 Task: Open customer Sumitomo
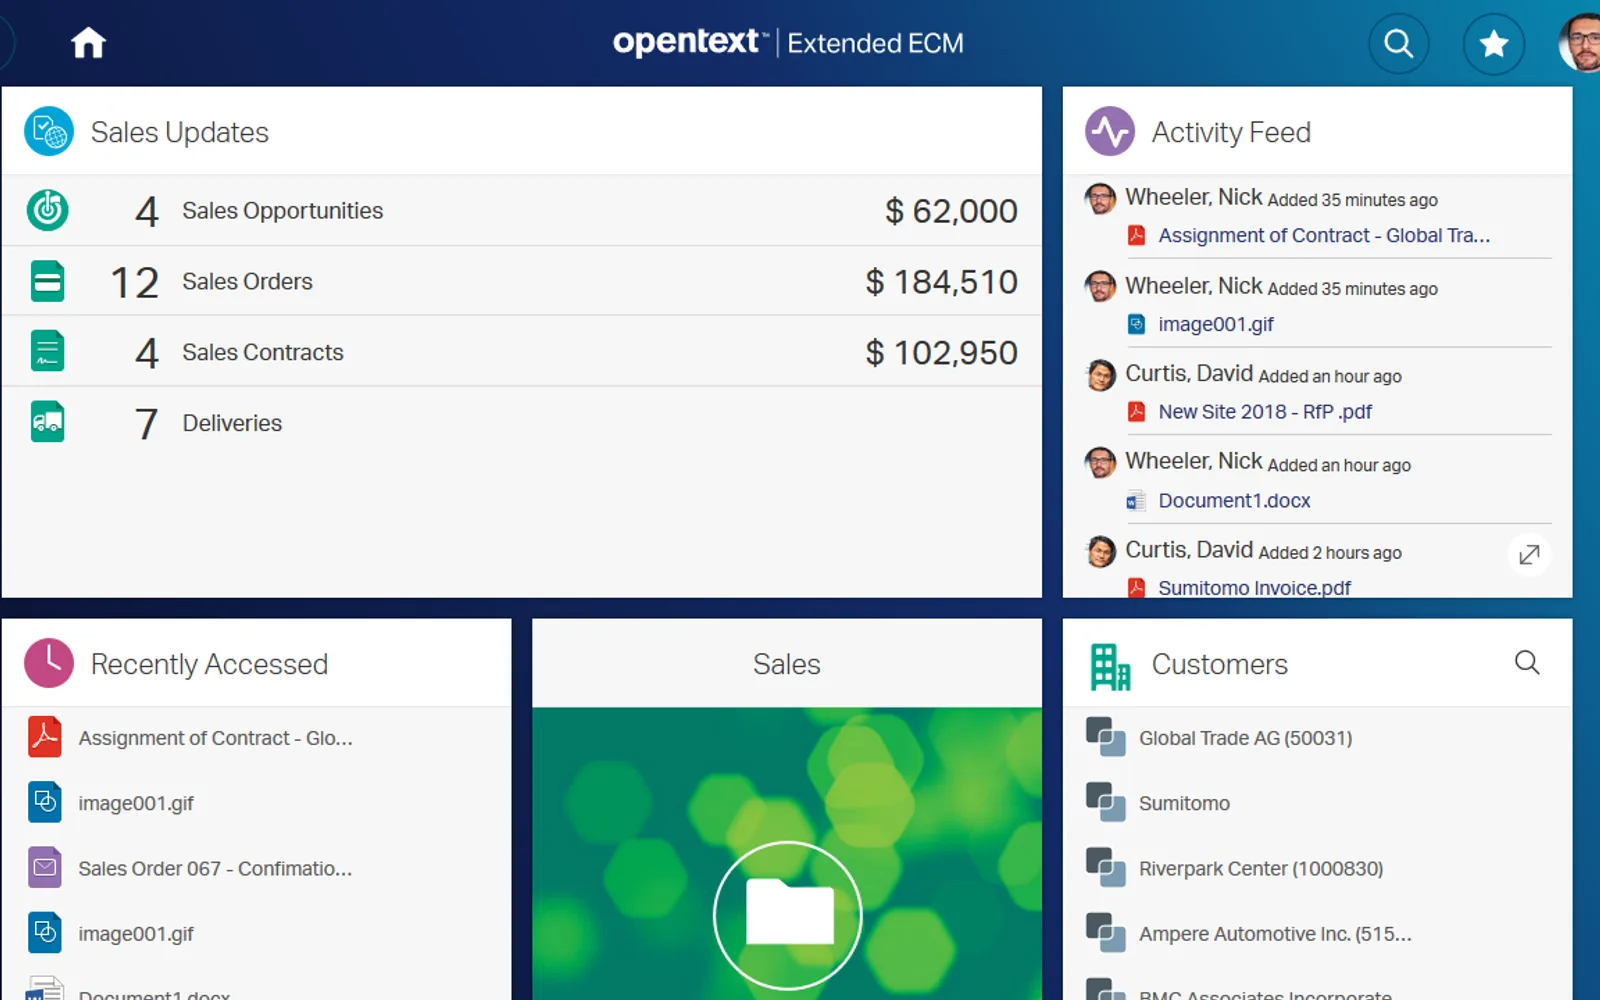click(1184, 803)
